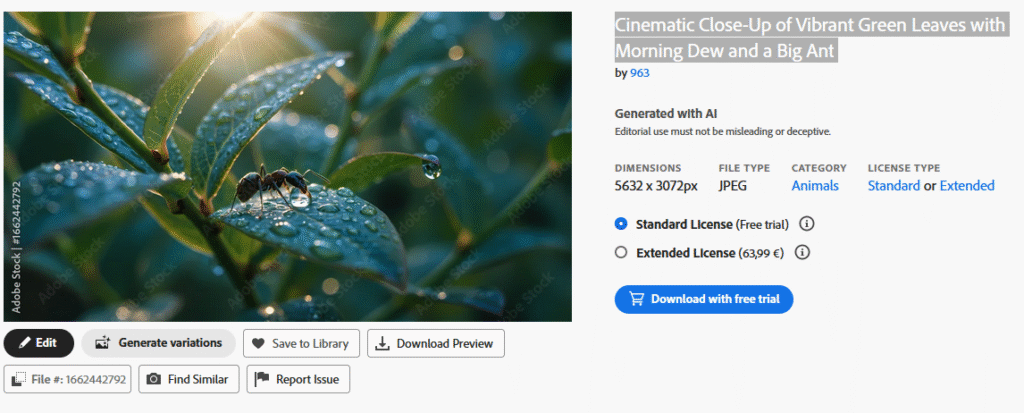Select the Extended License radio button
The image size is (1024, 413).
click(x=621, y=253)
